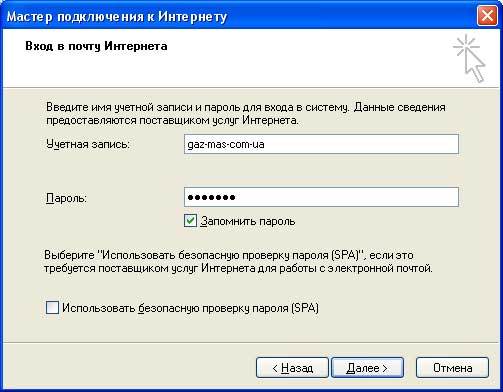Place cursor after the masked password dots
503x392 pixels.
(237, 197)
